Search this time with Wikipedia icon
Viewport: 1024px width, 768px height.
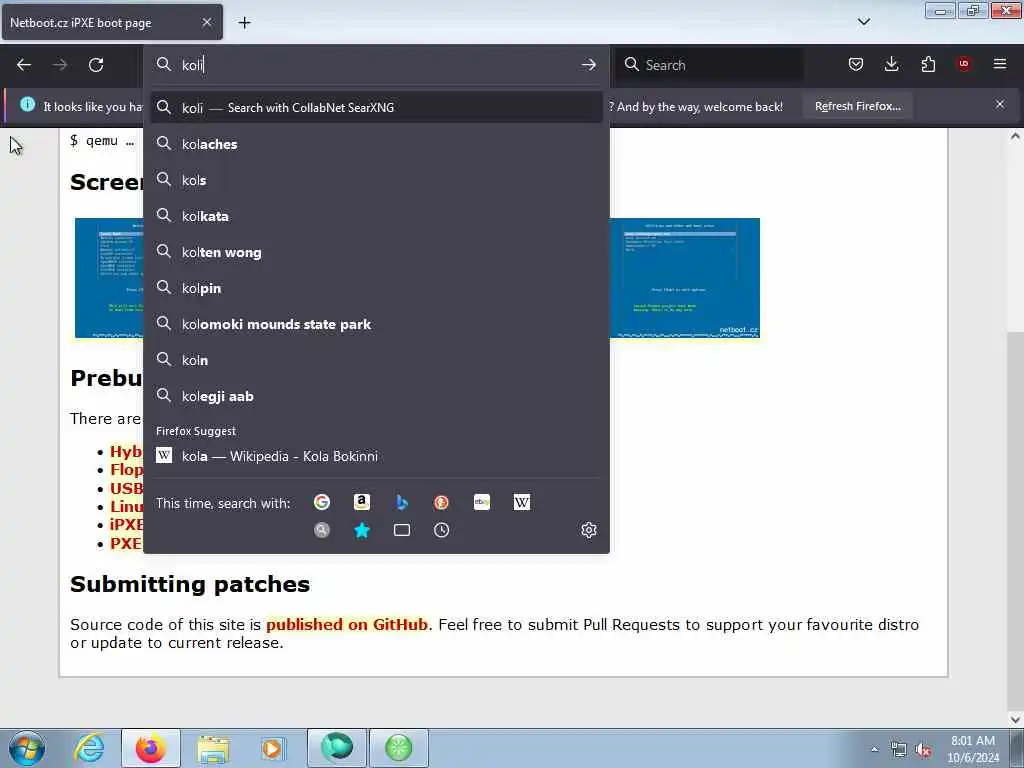[x=522, y=502]
